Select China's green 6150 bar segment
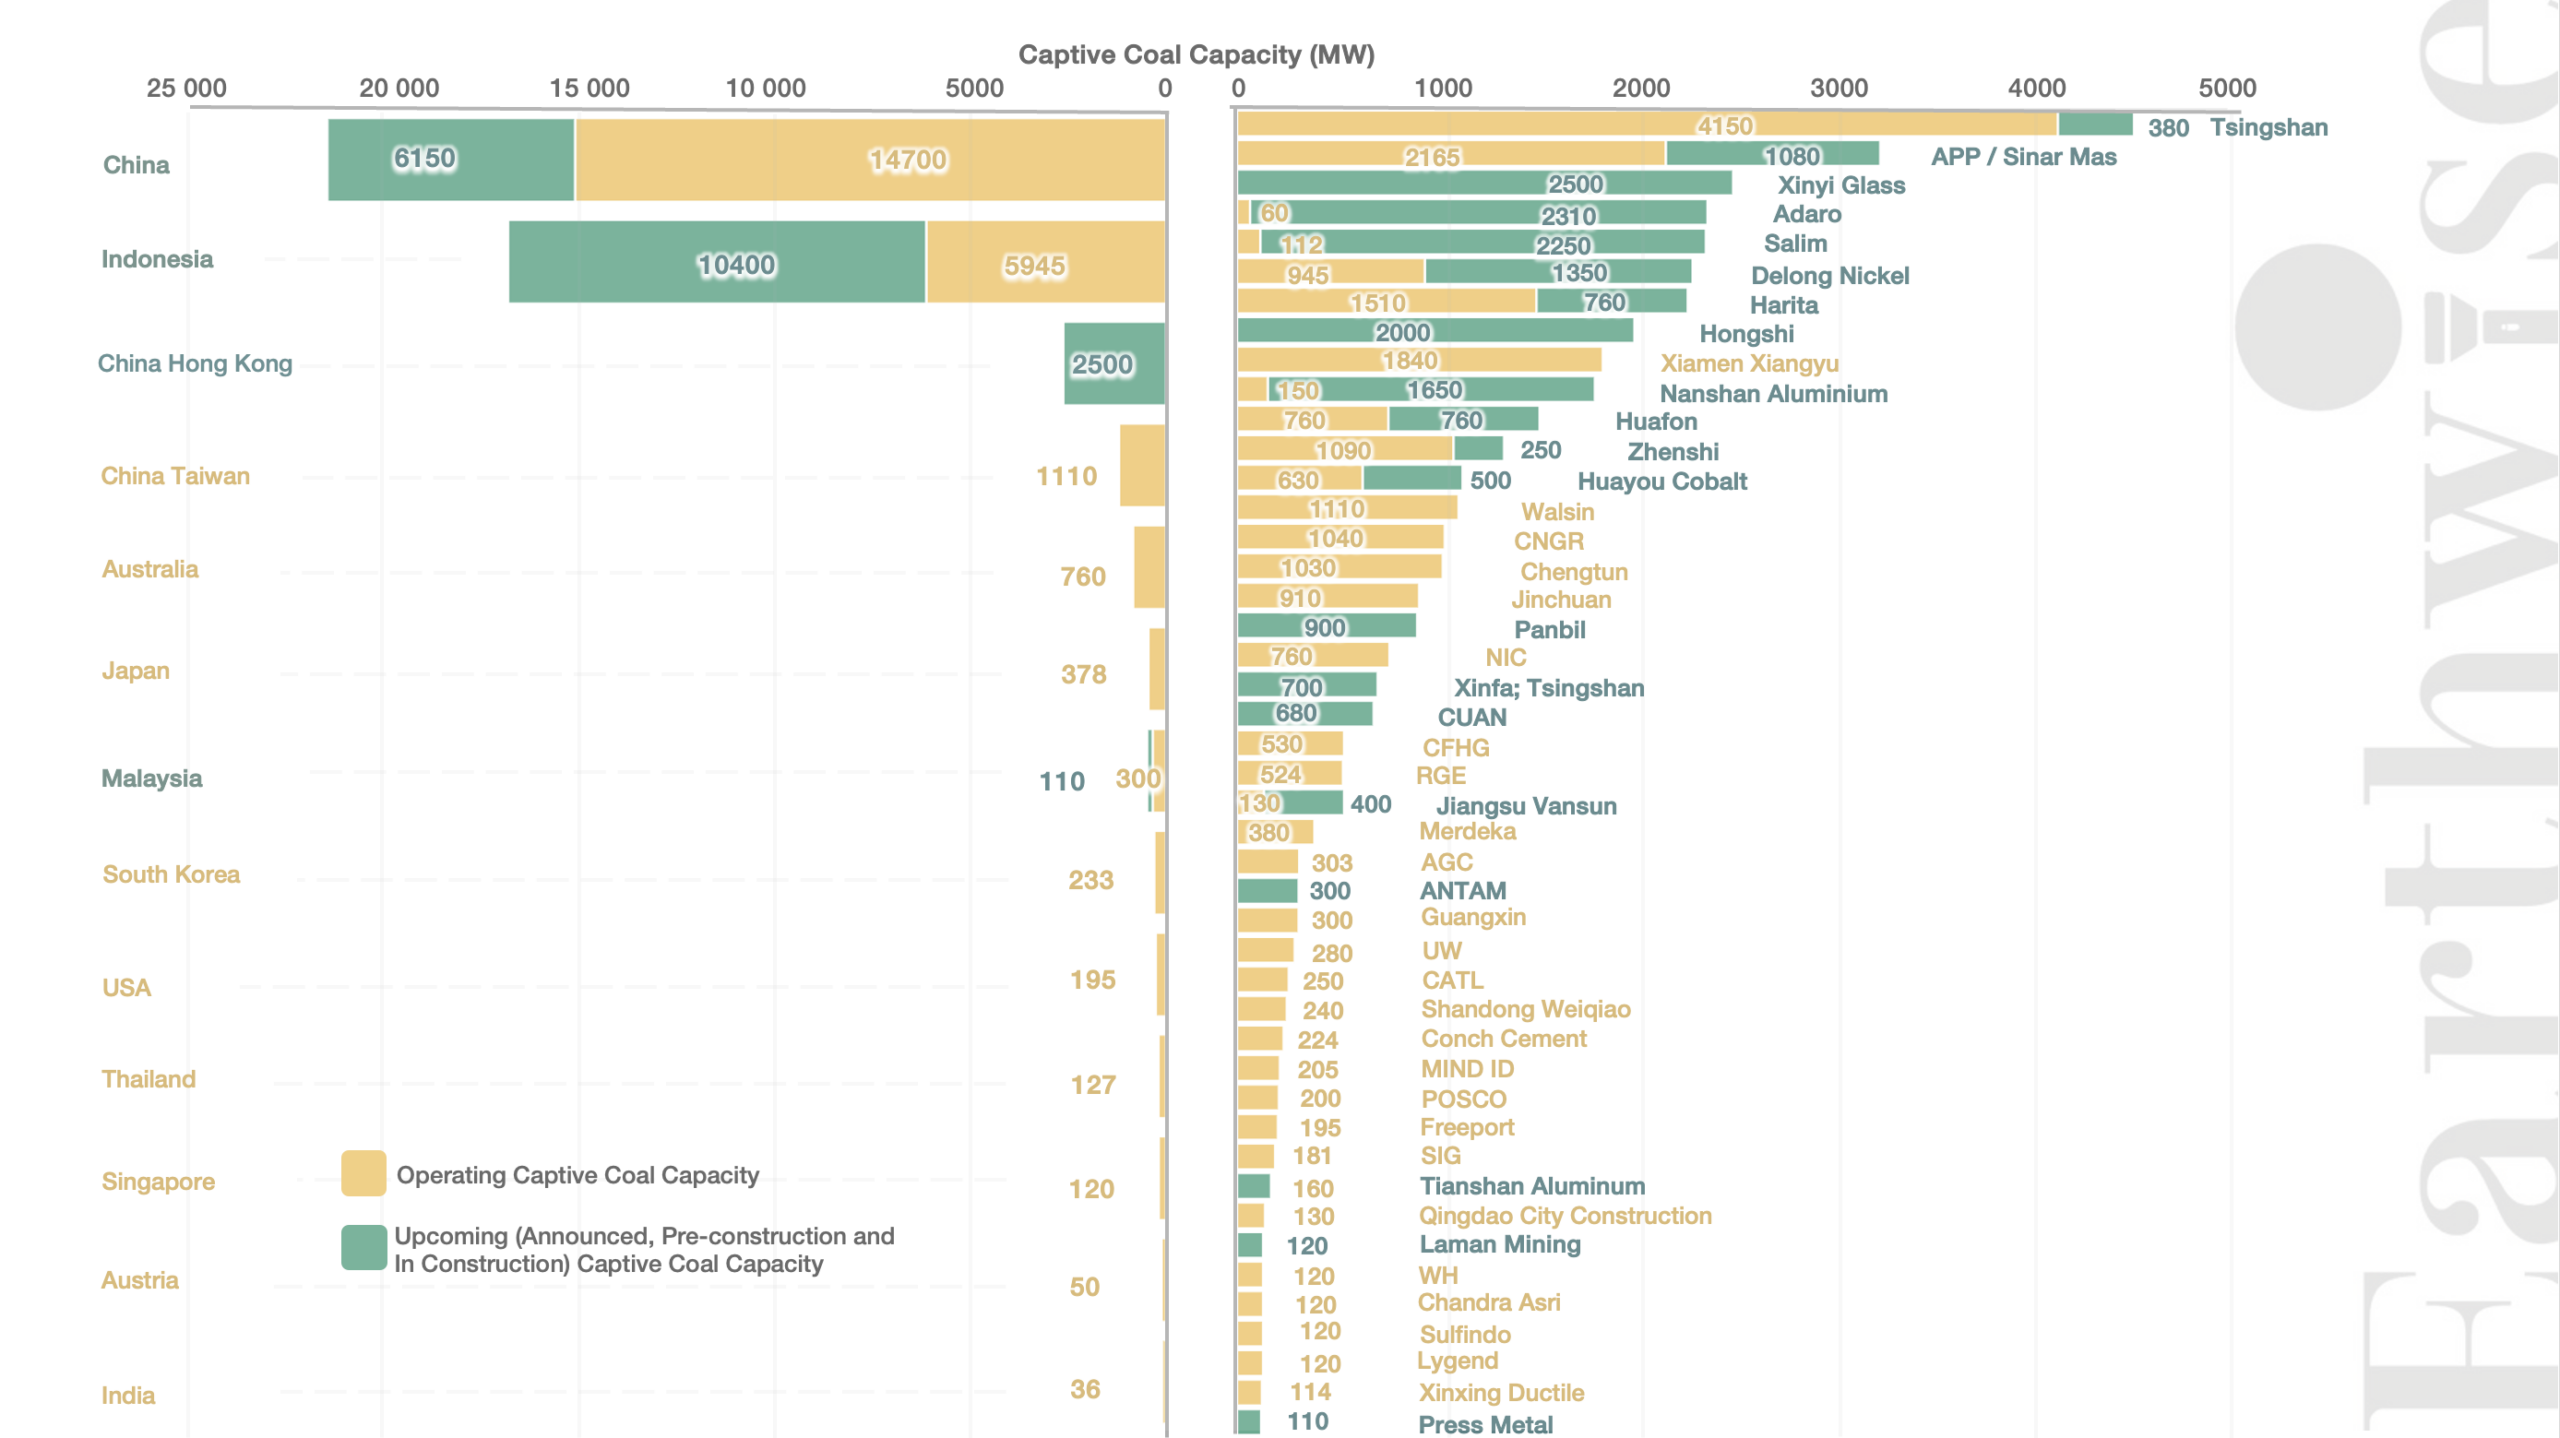This screenshot has height=1438, width=2560. point(451,159)
